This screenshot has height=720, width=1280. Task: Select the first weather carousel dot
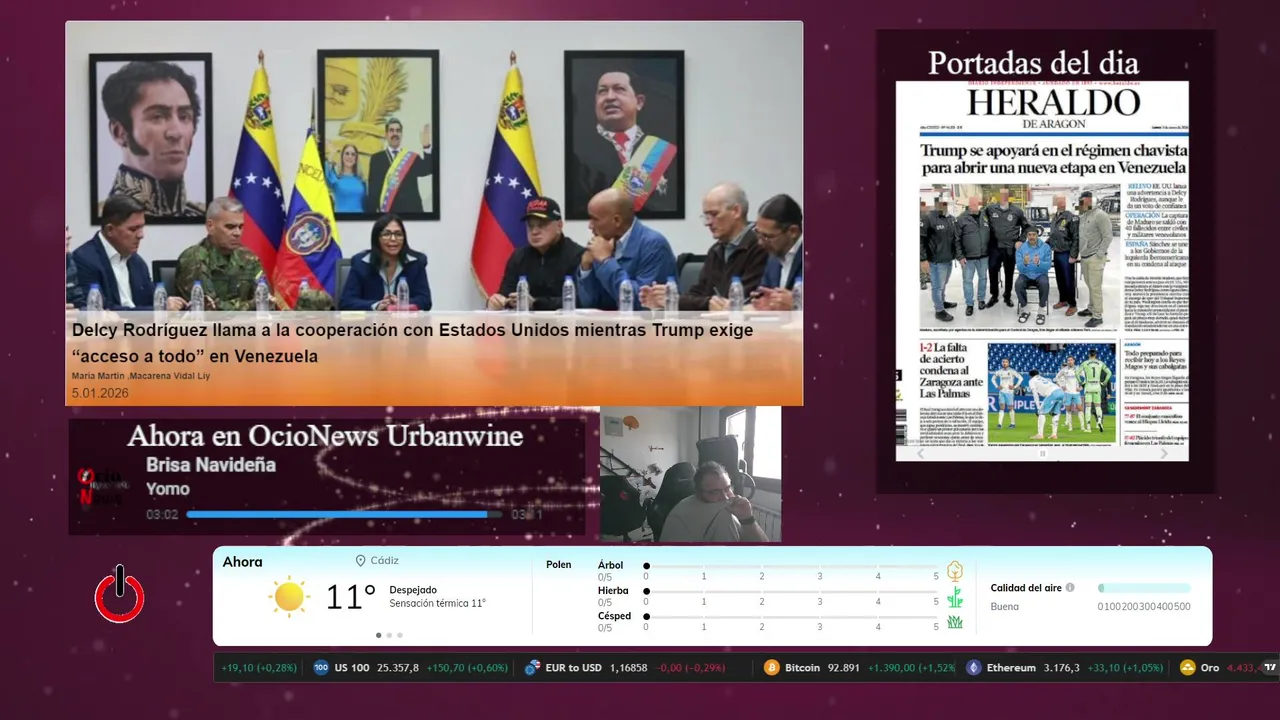[378, 635]
